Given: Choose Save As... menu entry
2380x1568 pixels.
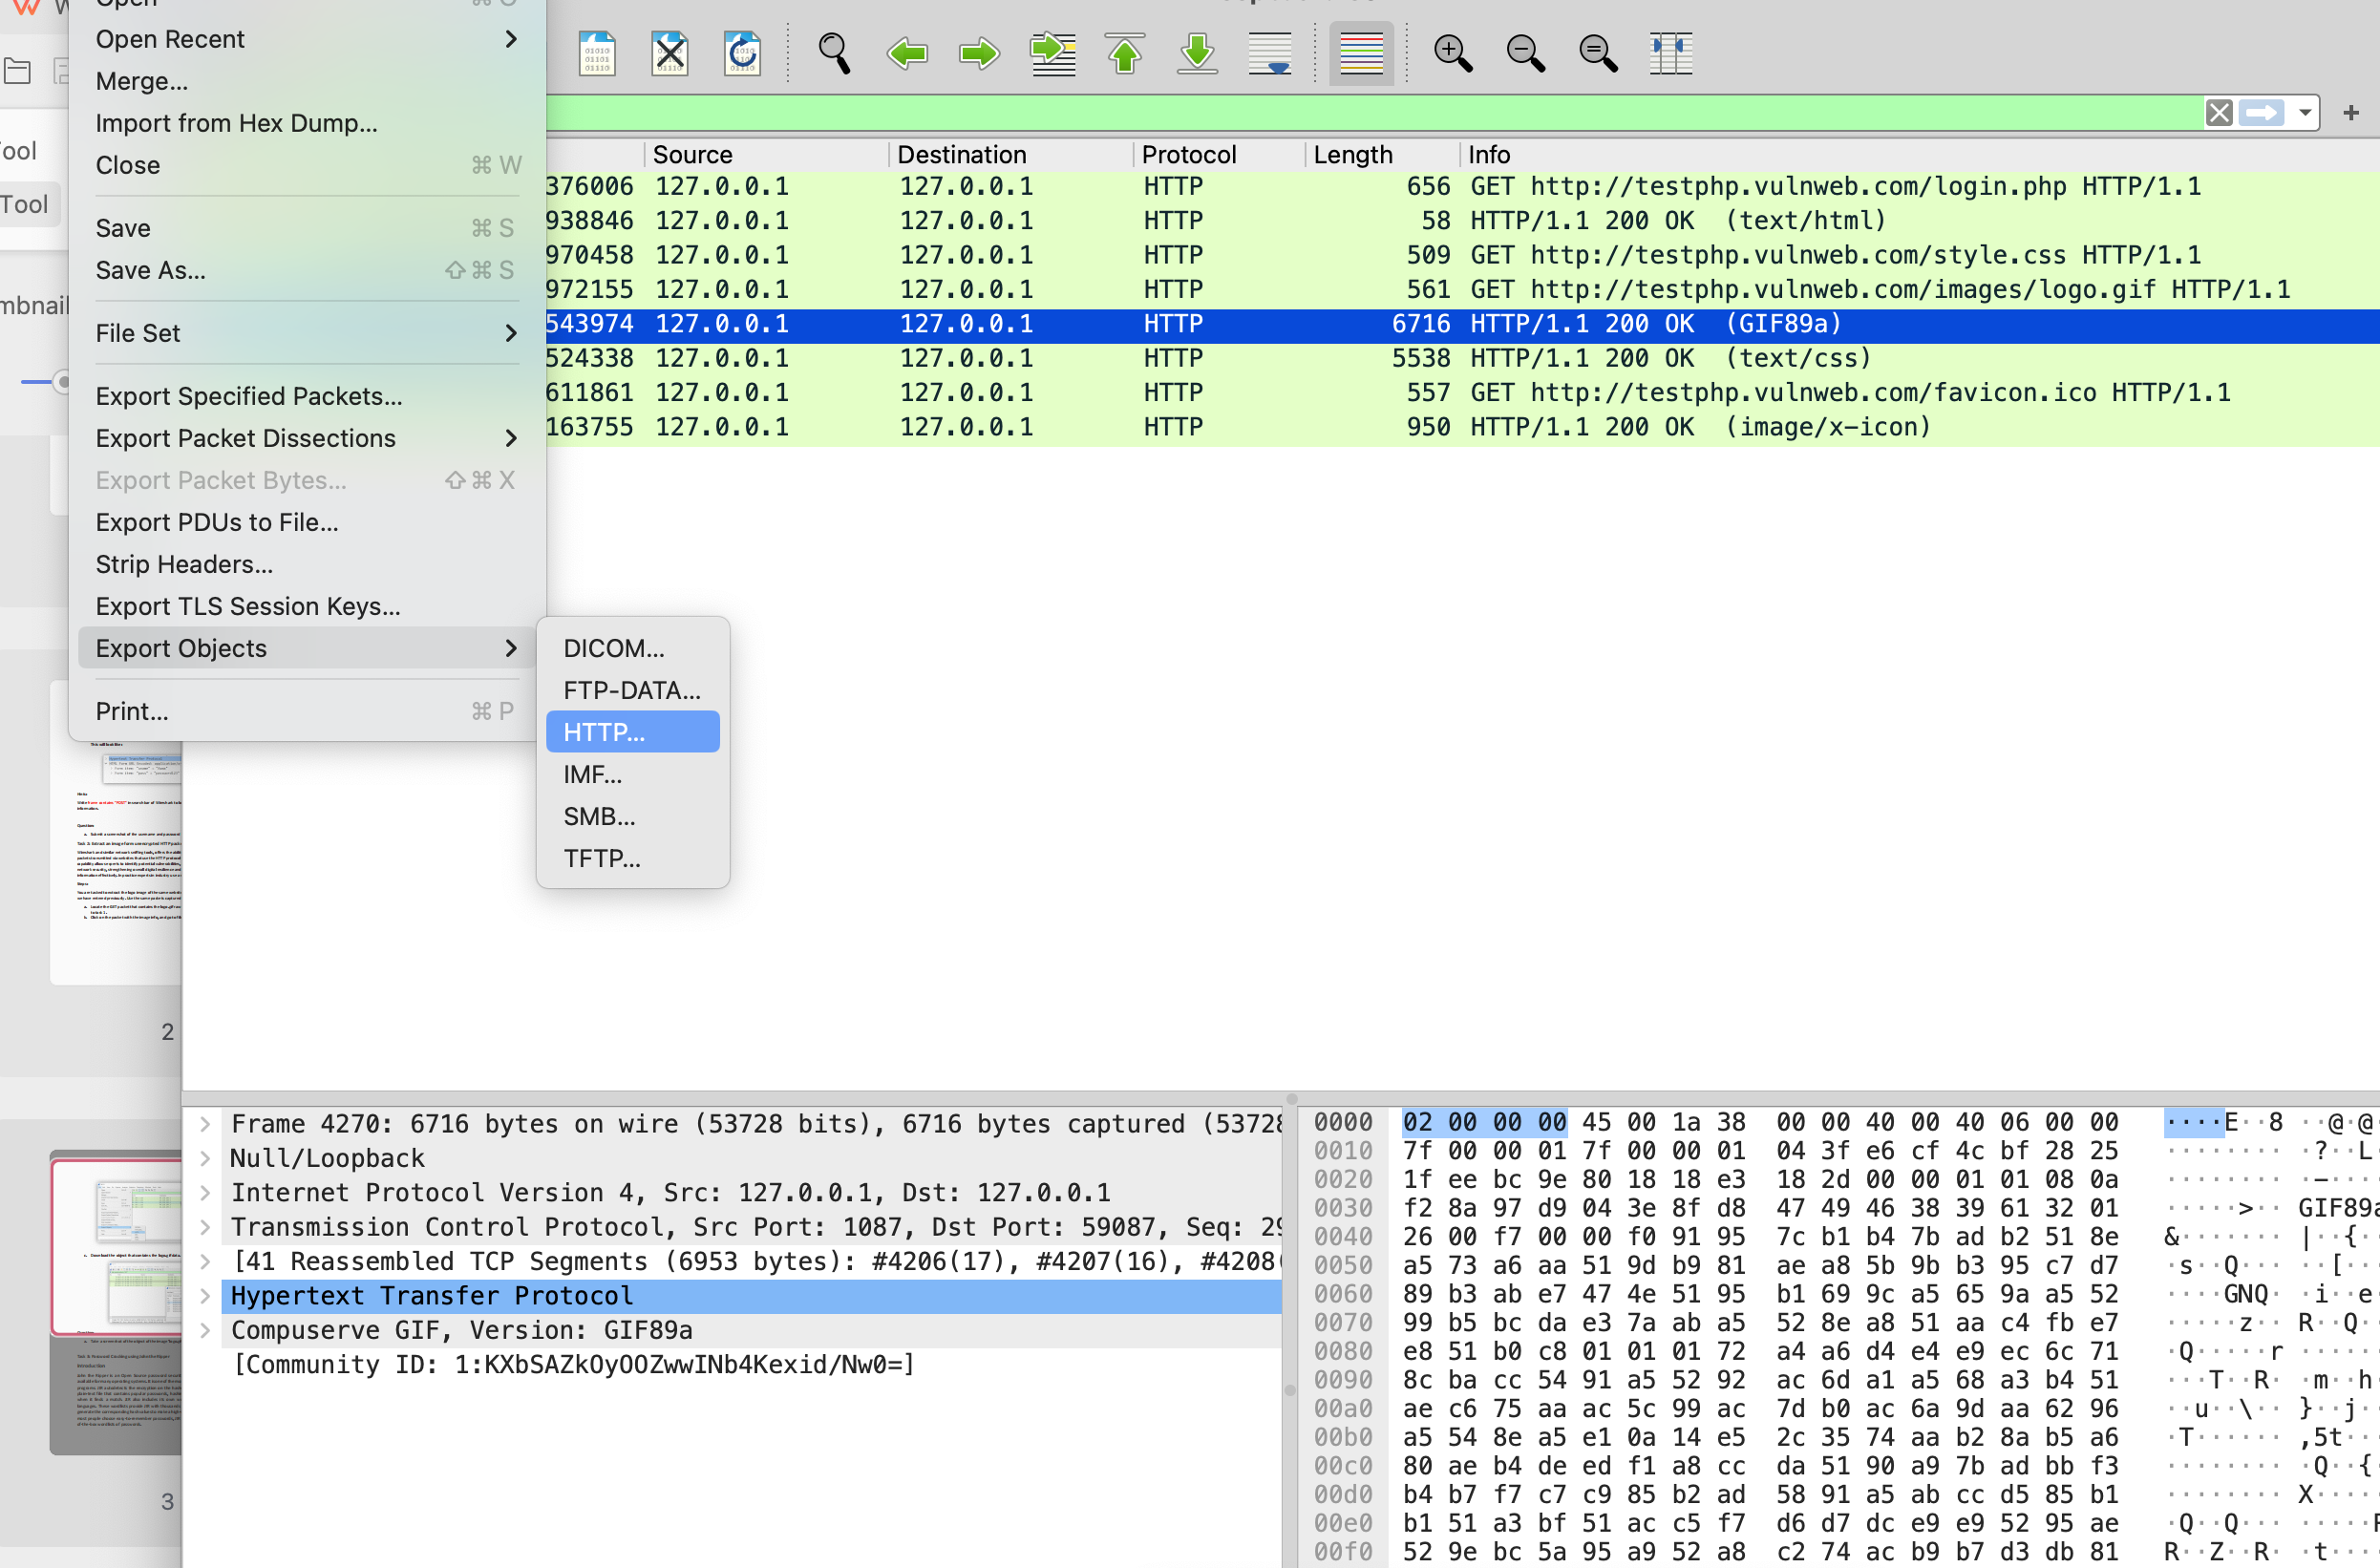Looking at the screenshot, I should (307, 270).
